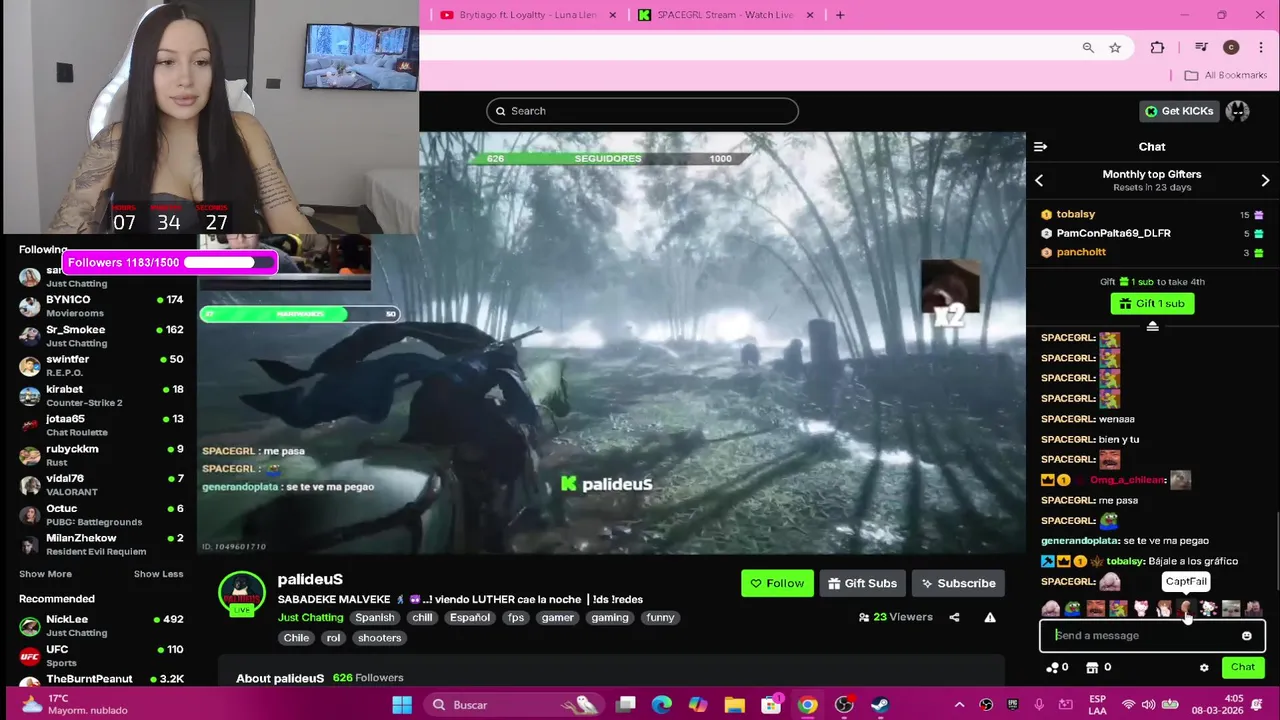Follow the palideuS channel
The width and height of the screenshot is (1280, 720).
click(777, 583)
